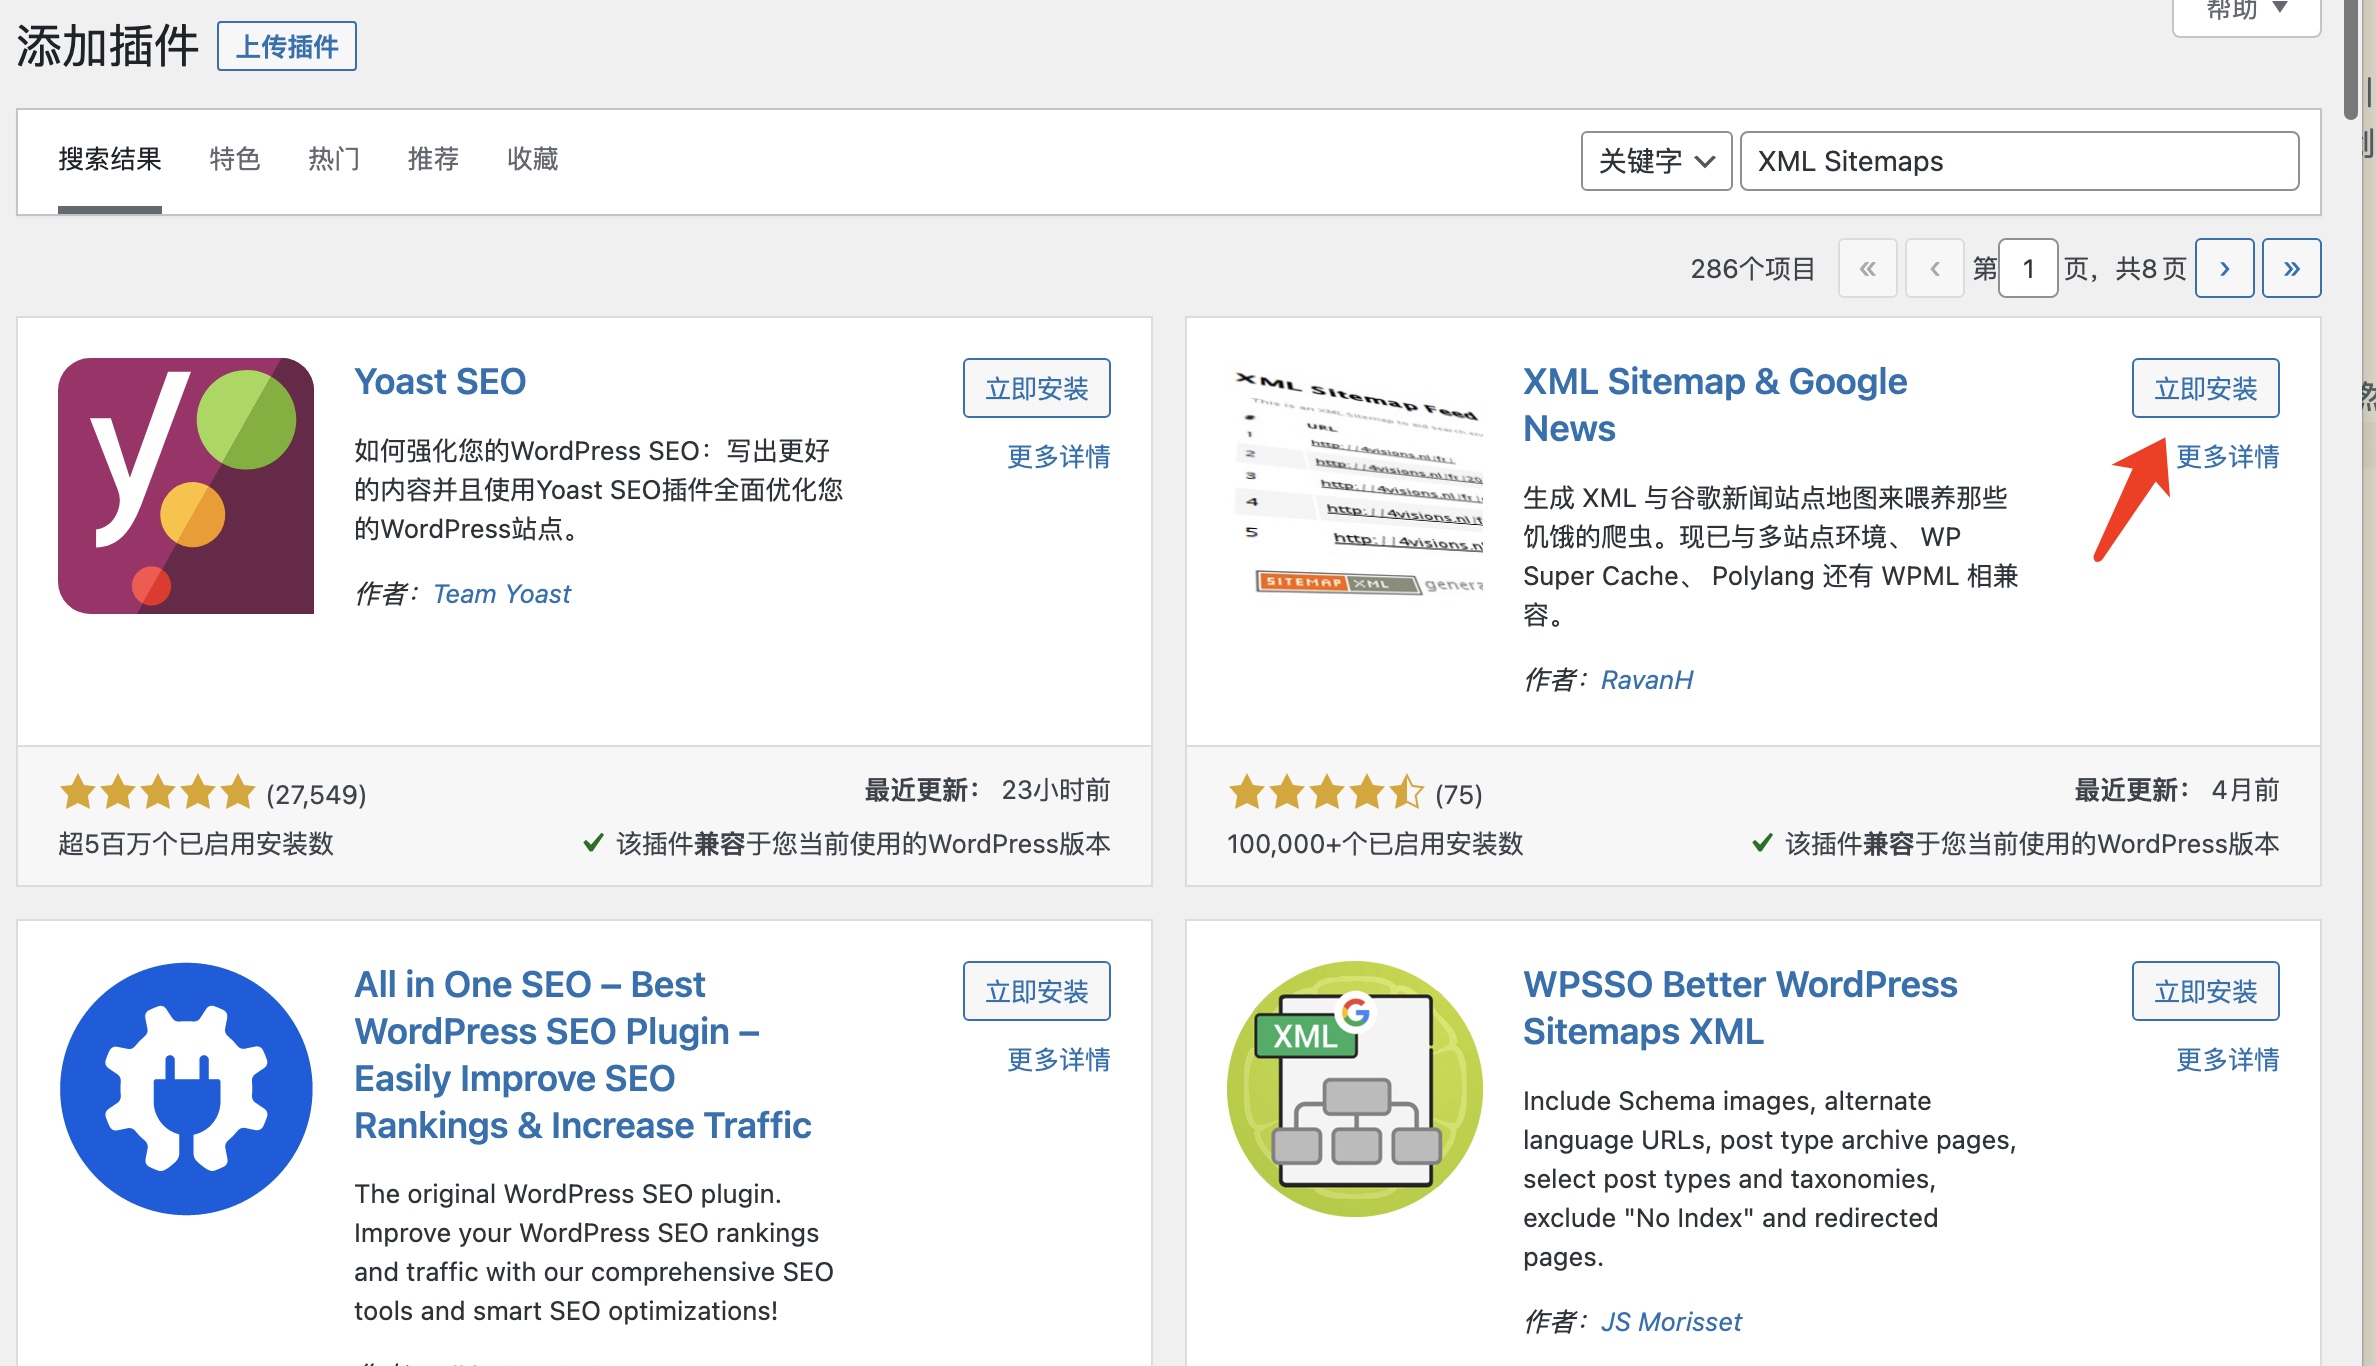The width and height of the screenshot is (2376, 1366).
Task: Switch to the 收藏 tab
Action: click(x=532, y=160)
